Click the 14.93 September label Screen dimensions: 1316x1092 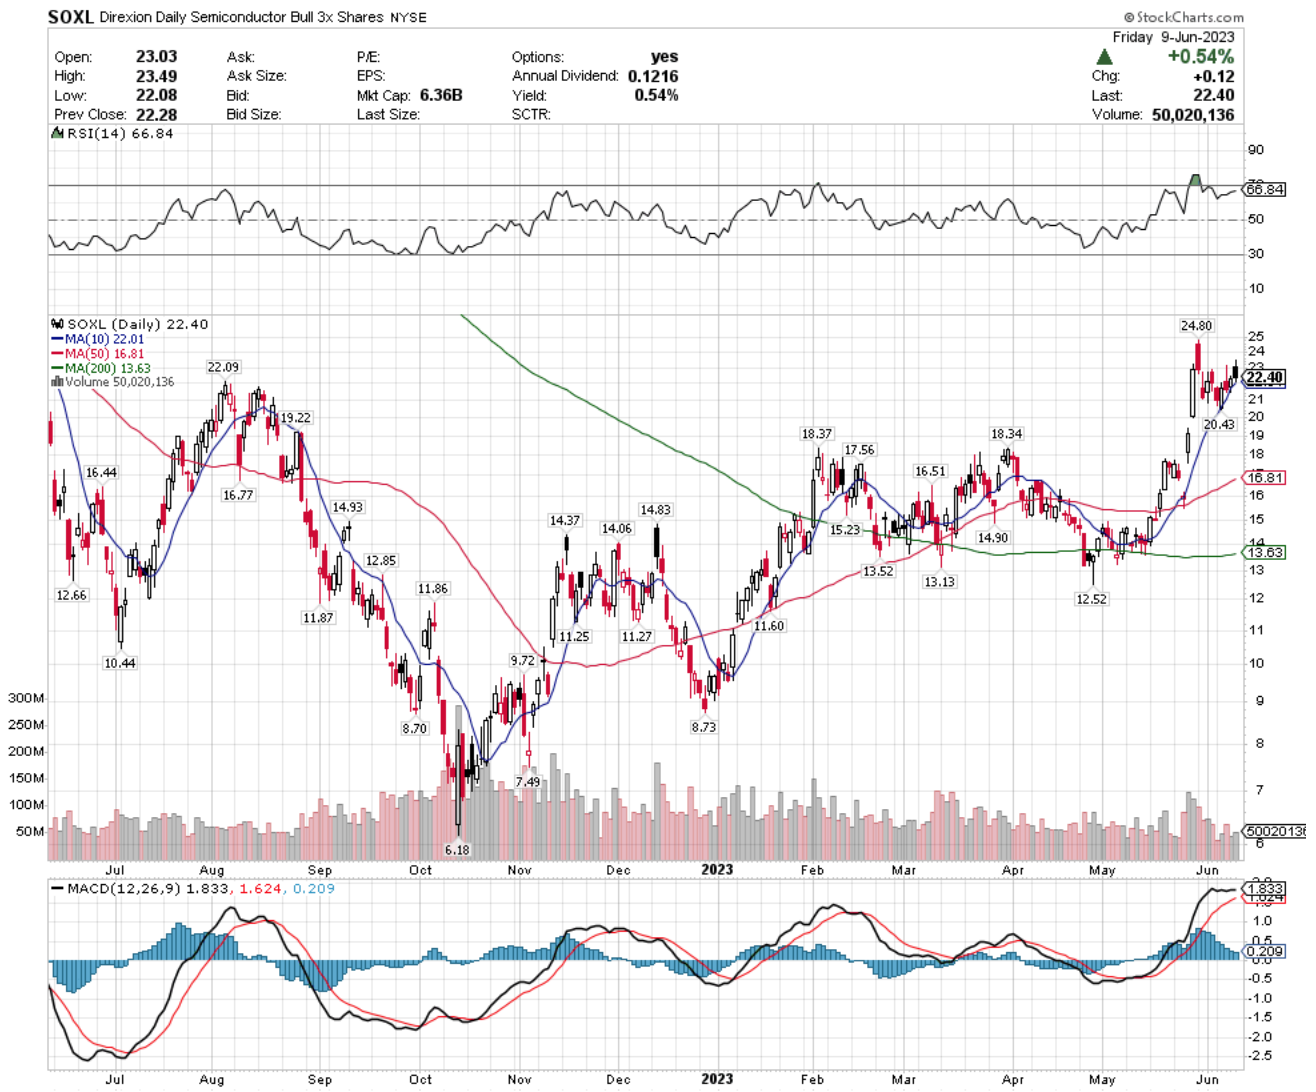click(x=347, y=508)
